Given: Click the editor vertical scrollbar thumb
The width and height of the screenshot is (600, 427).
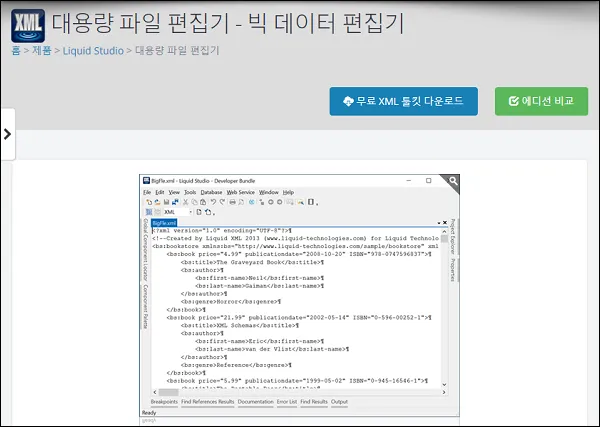Looking at the screenshot, I should pyautogui.click(x=444, y=239).
